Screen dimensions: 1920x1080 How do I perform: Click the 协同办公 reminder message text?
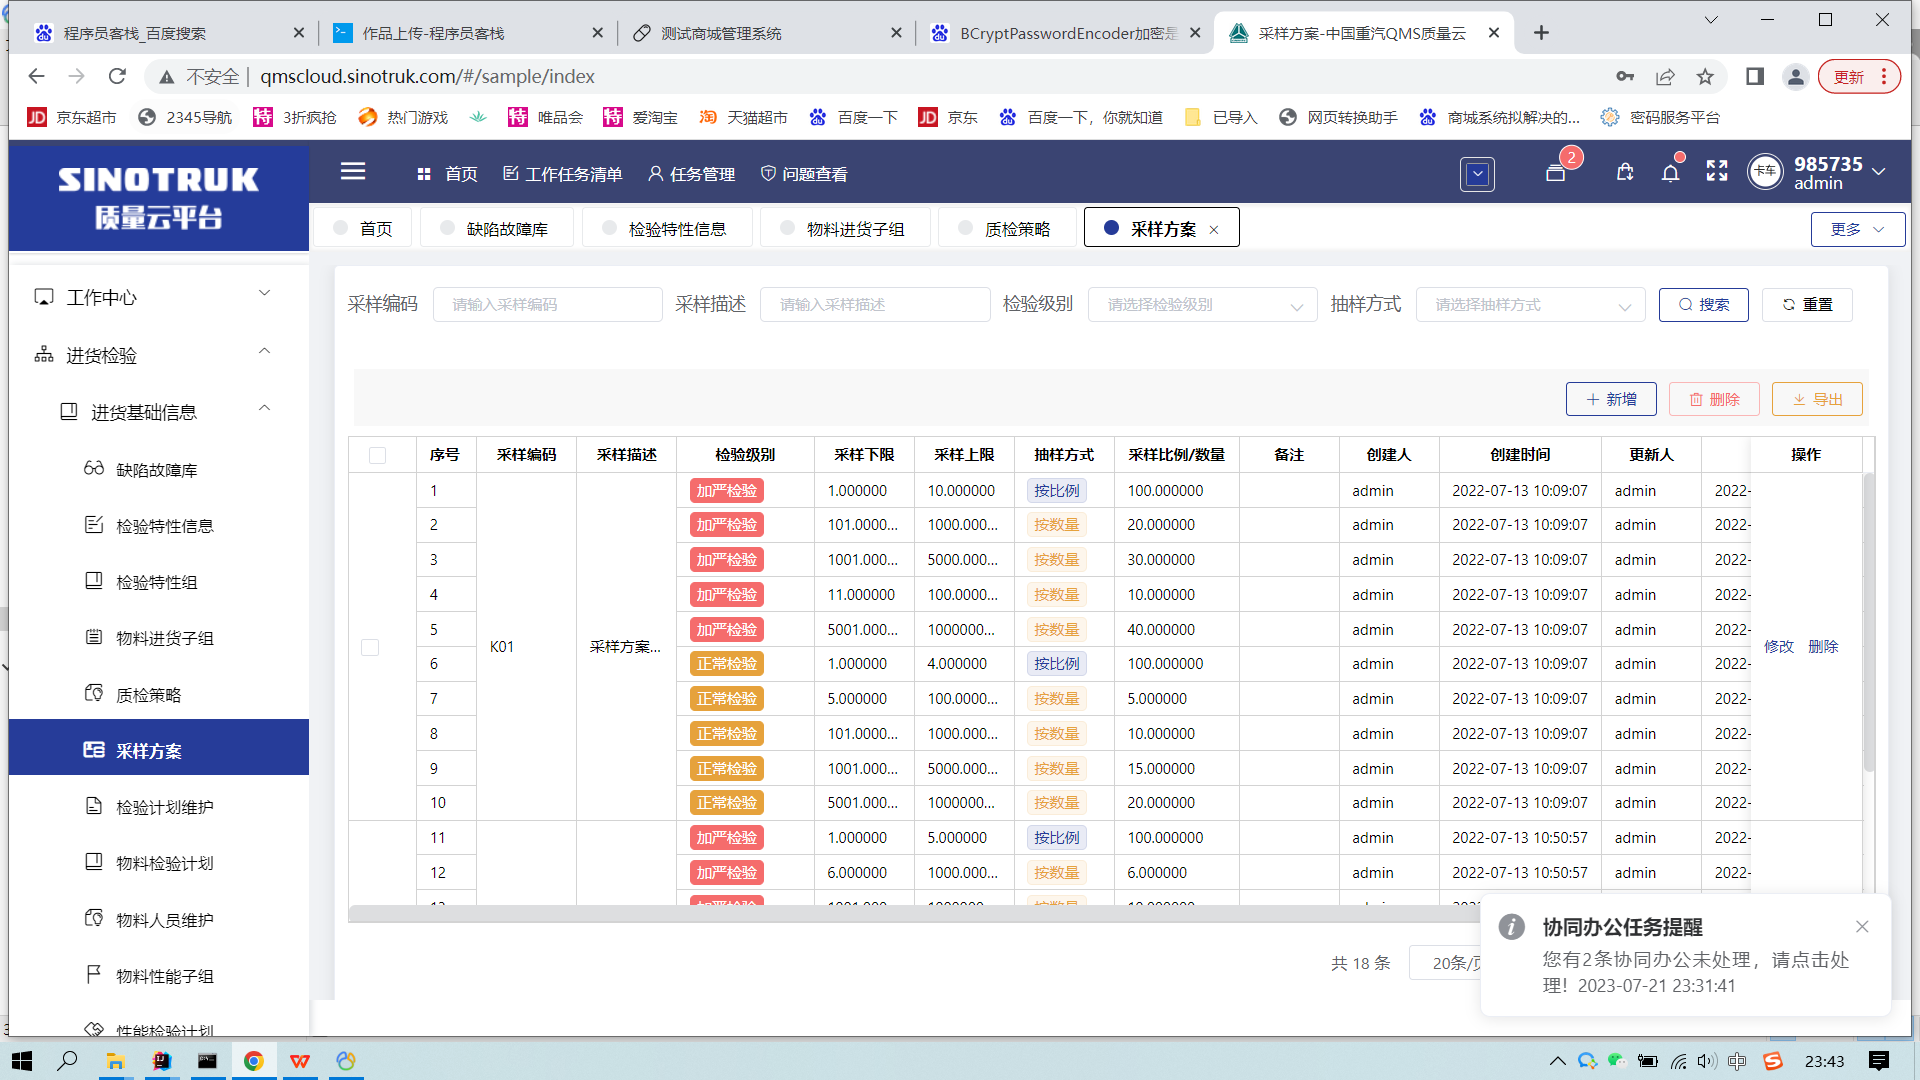[1696, 972]
